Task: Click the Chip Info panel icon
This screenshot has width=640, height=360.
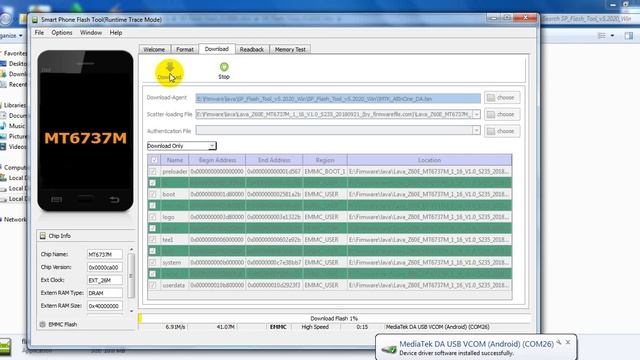Action: click(43, 236)
